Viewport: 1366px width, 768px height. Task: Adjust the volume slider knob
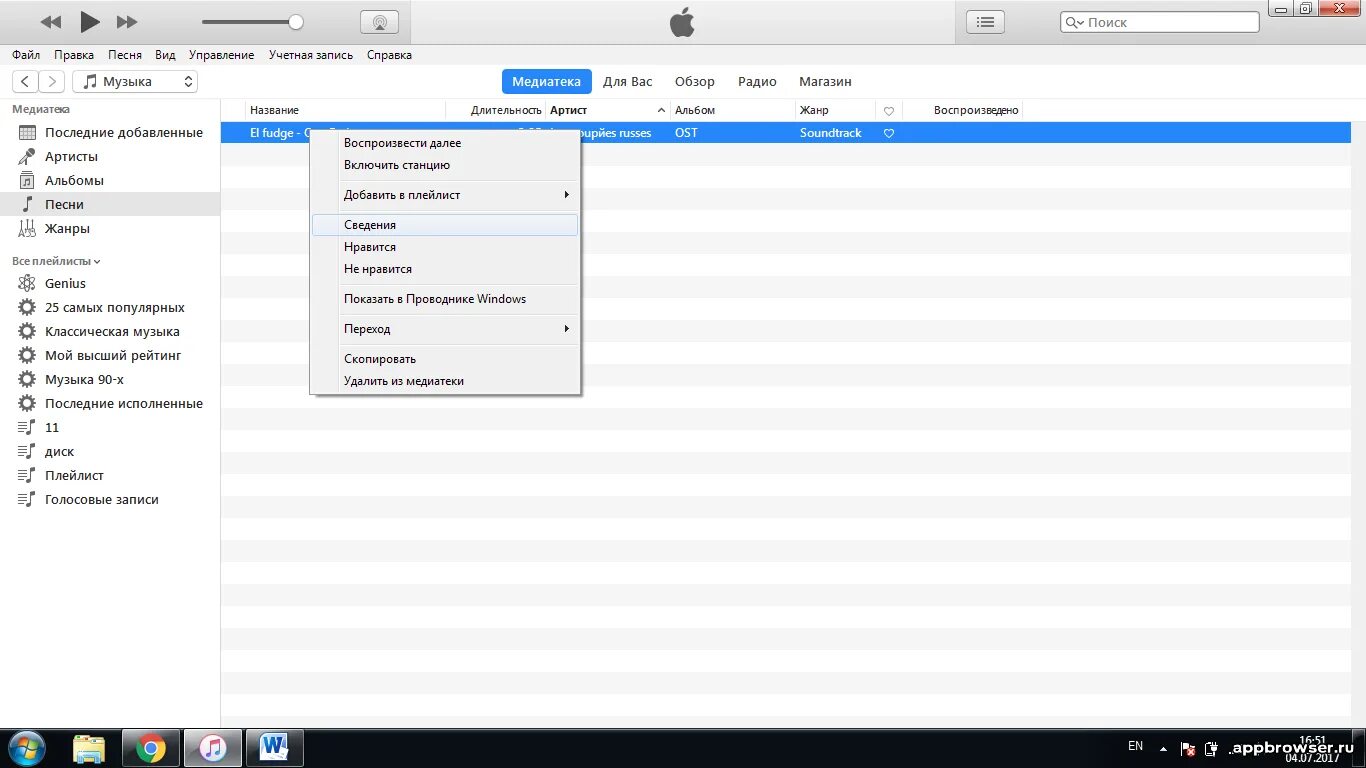tap(295, 21)
